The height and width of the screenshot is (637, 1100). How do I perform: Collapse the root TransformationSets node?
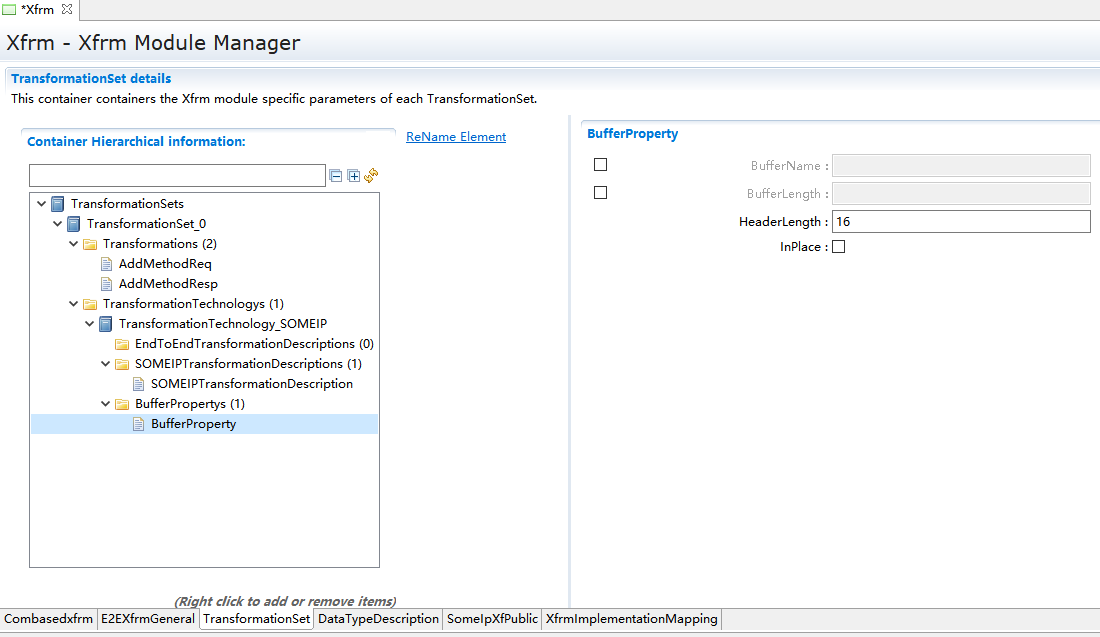pyautogui.click(x=42, y=204)
